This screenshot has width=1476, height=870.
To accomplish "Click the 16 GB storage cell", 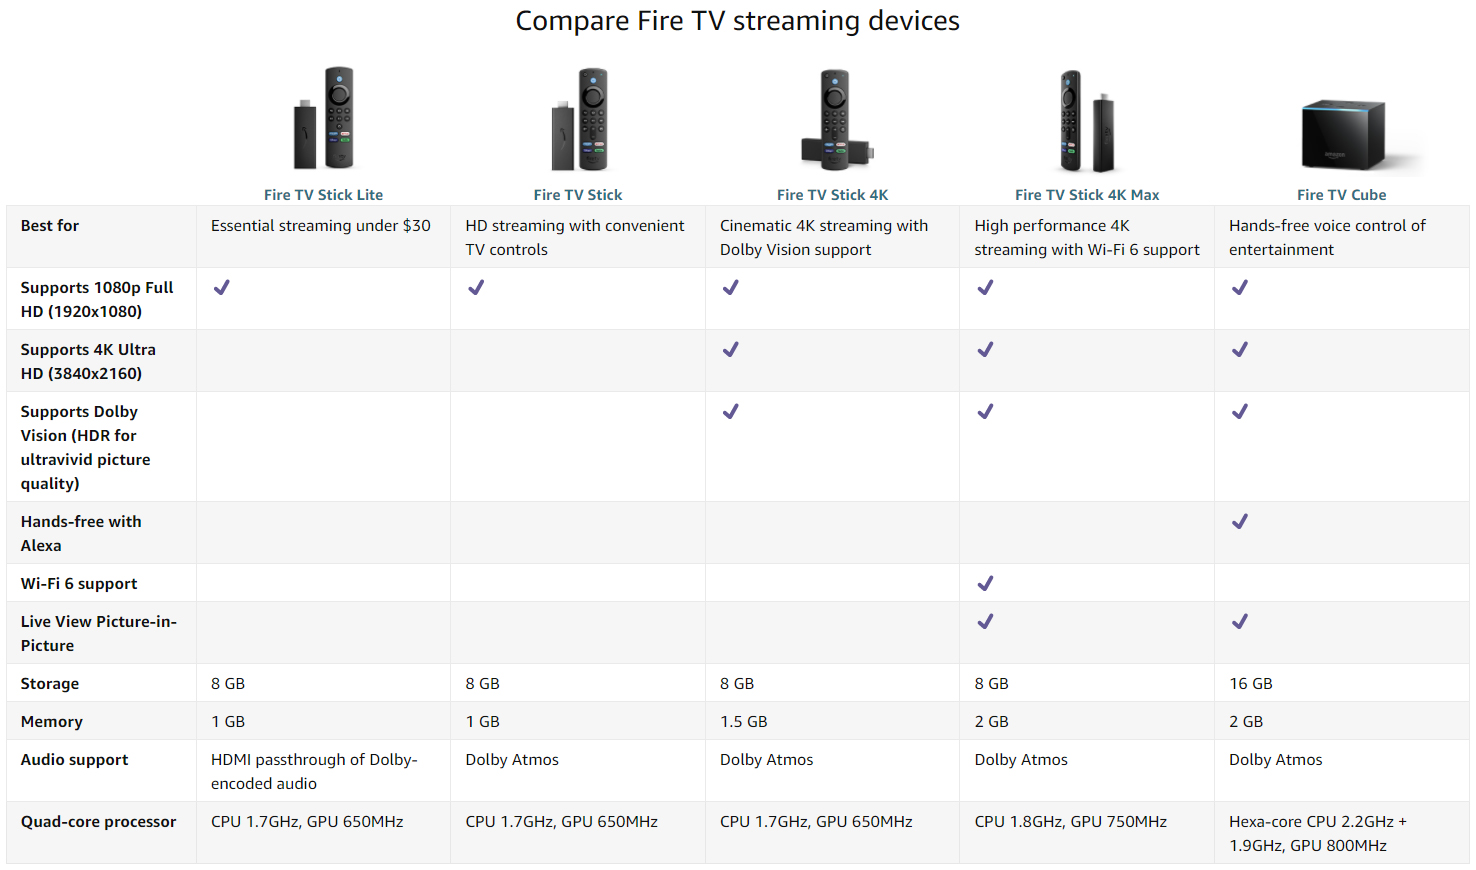I will (x=1251, y=684).
